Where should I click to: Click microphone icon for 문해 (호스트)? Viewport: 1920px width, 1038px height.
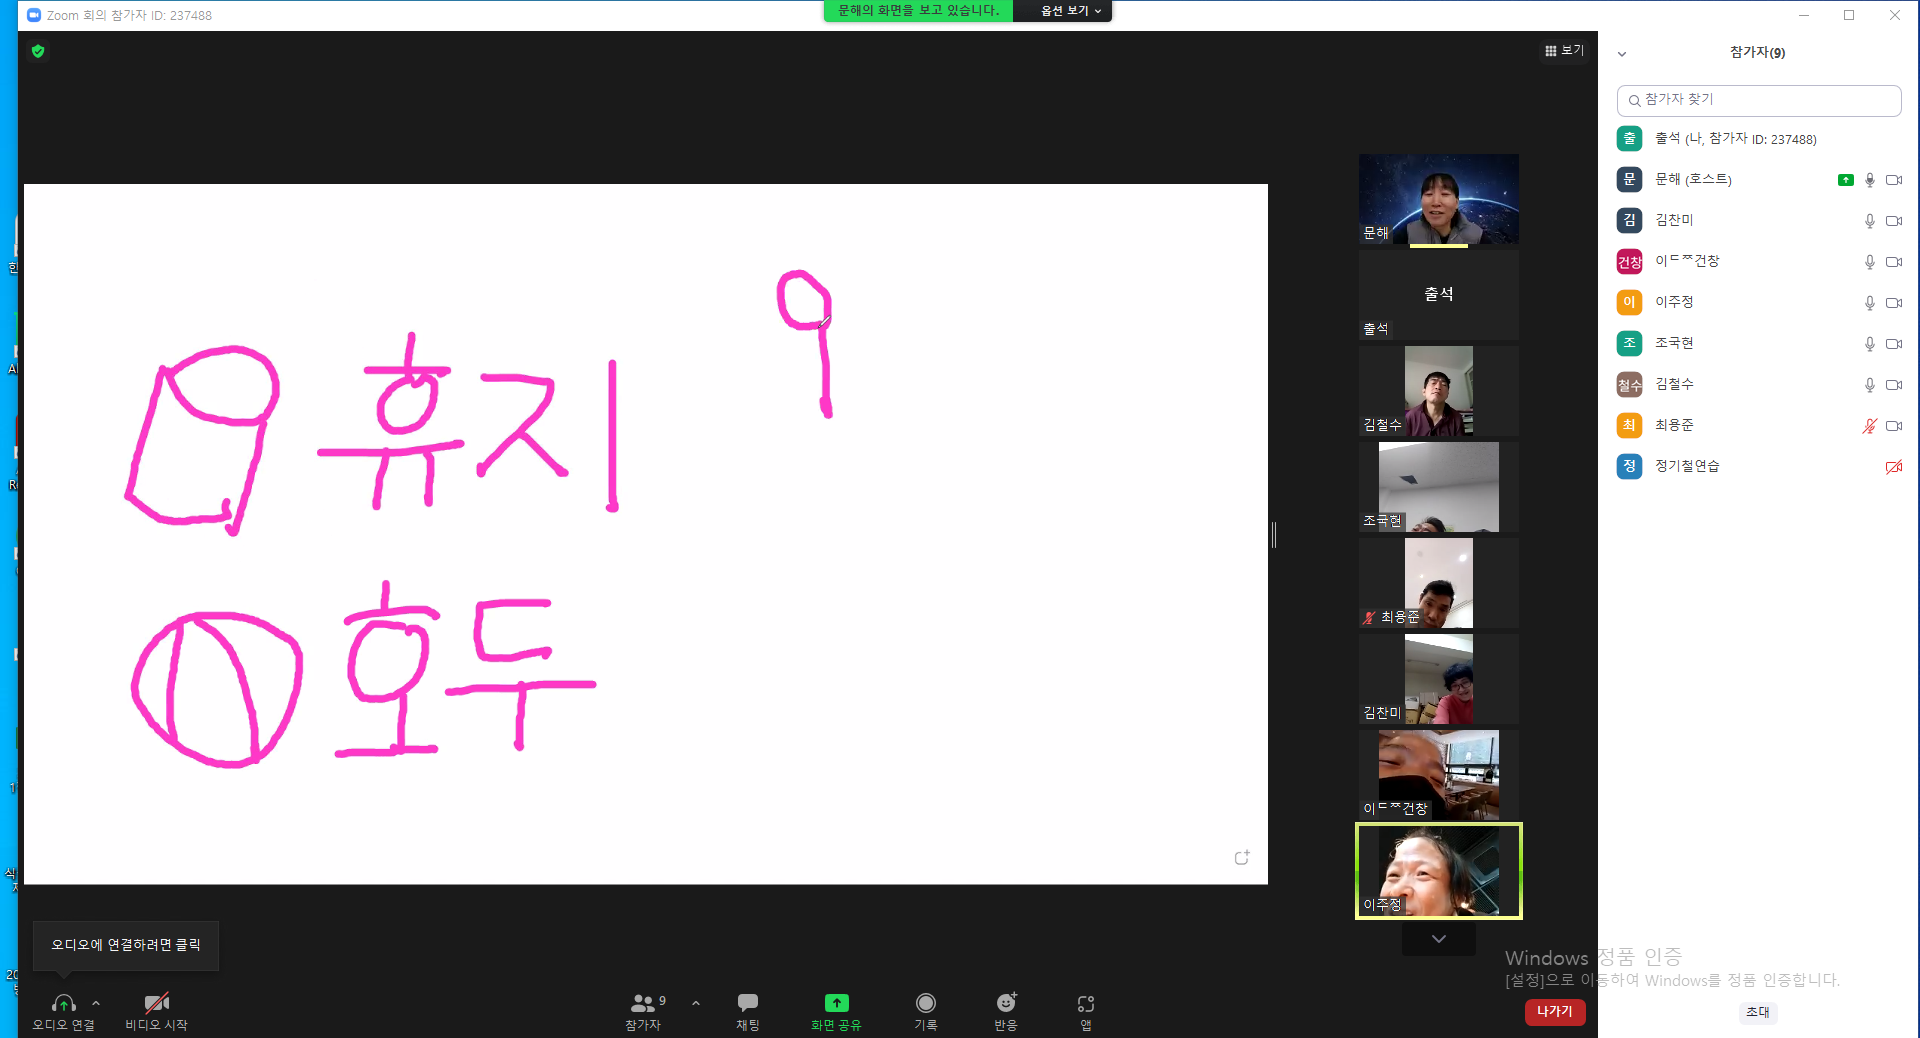pos(1870,180)
